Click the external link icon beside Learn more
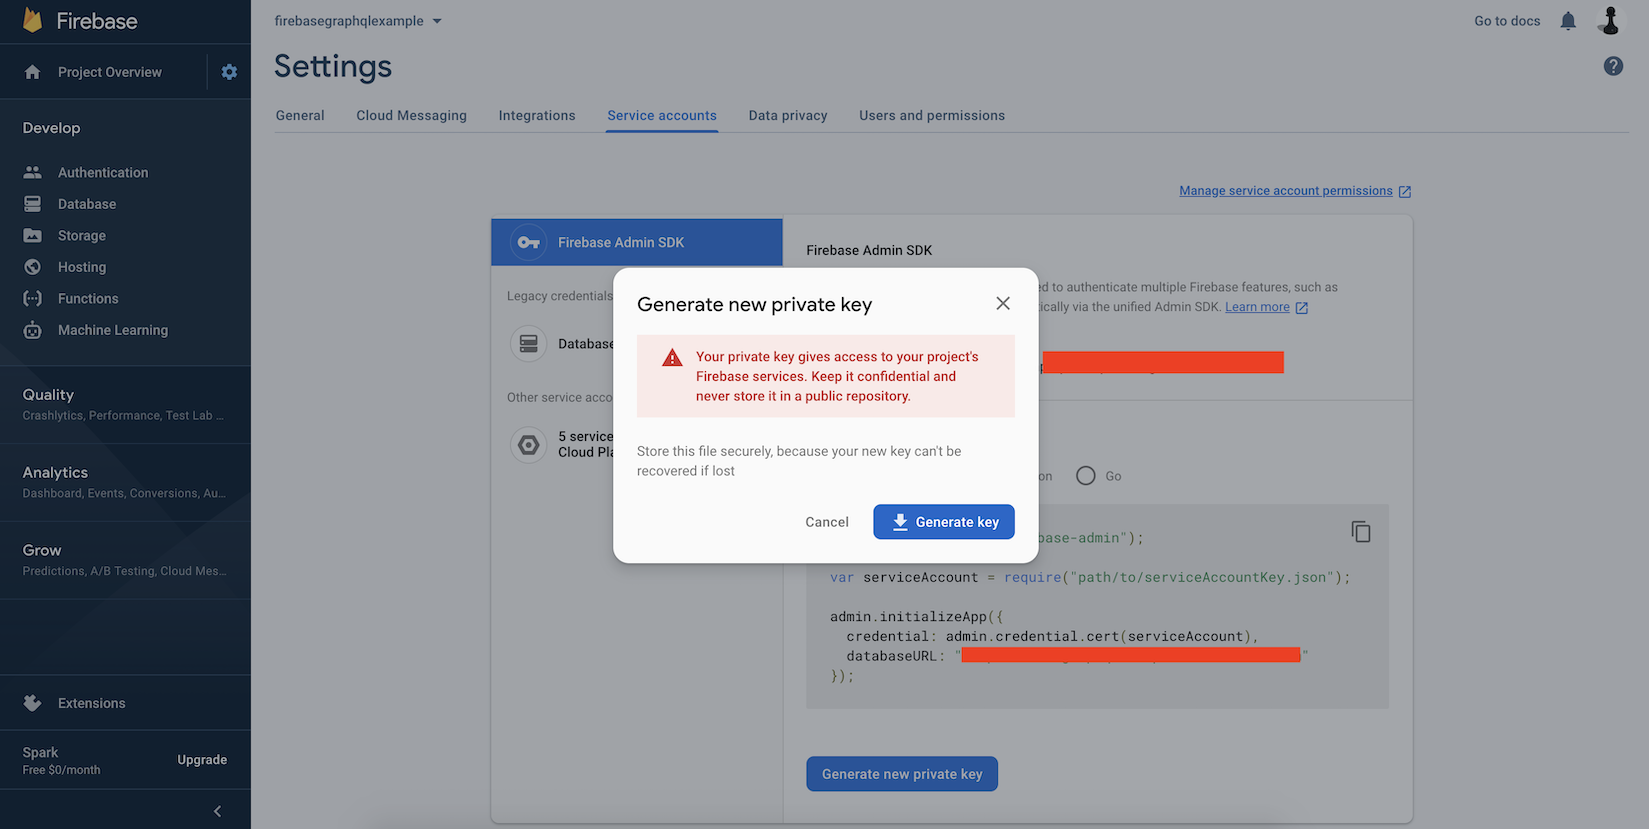The width and height of the screenshot is (1649, 829). tap(1302, 308)
